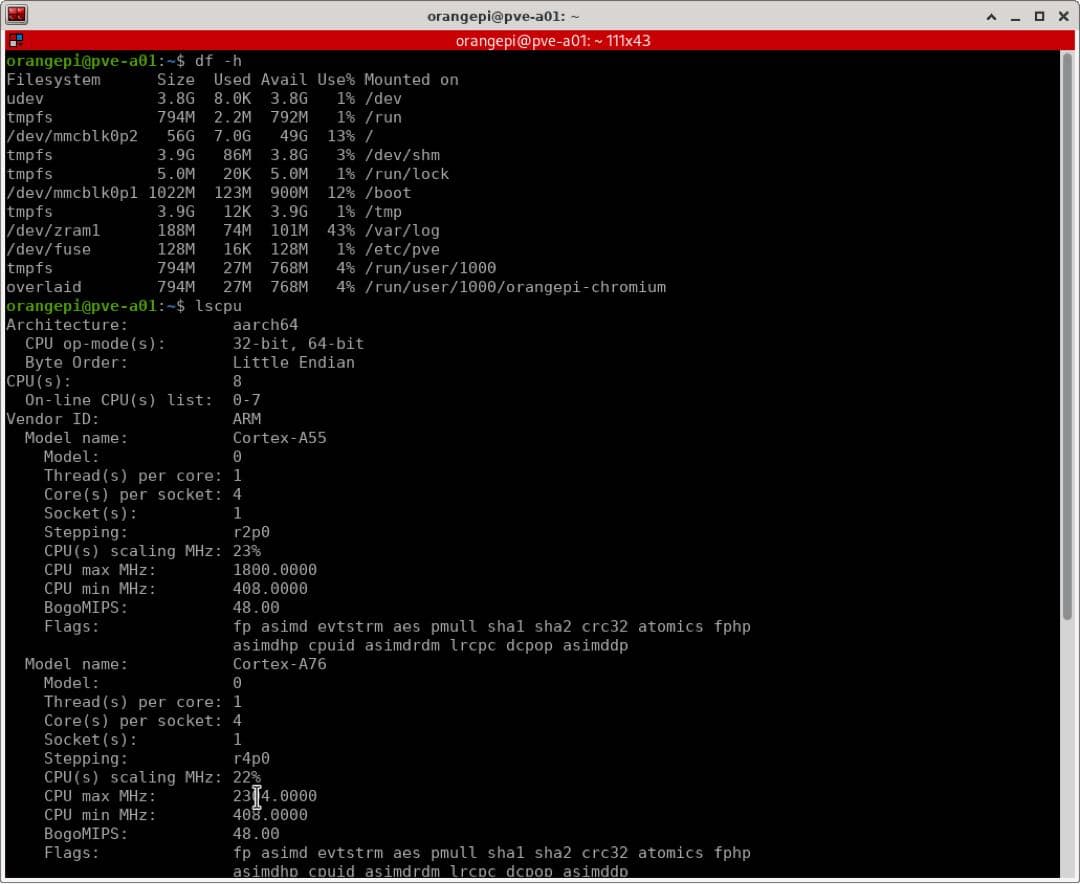1080x884 pixels.
Task: Click the 1800.0000 CPU max MHz value
Action: pos(274,570)
